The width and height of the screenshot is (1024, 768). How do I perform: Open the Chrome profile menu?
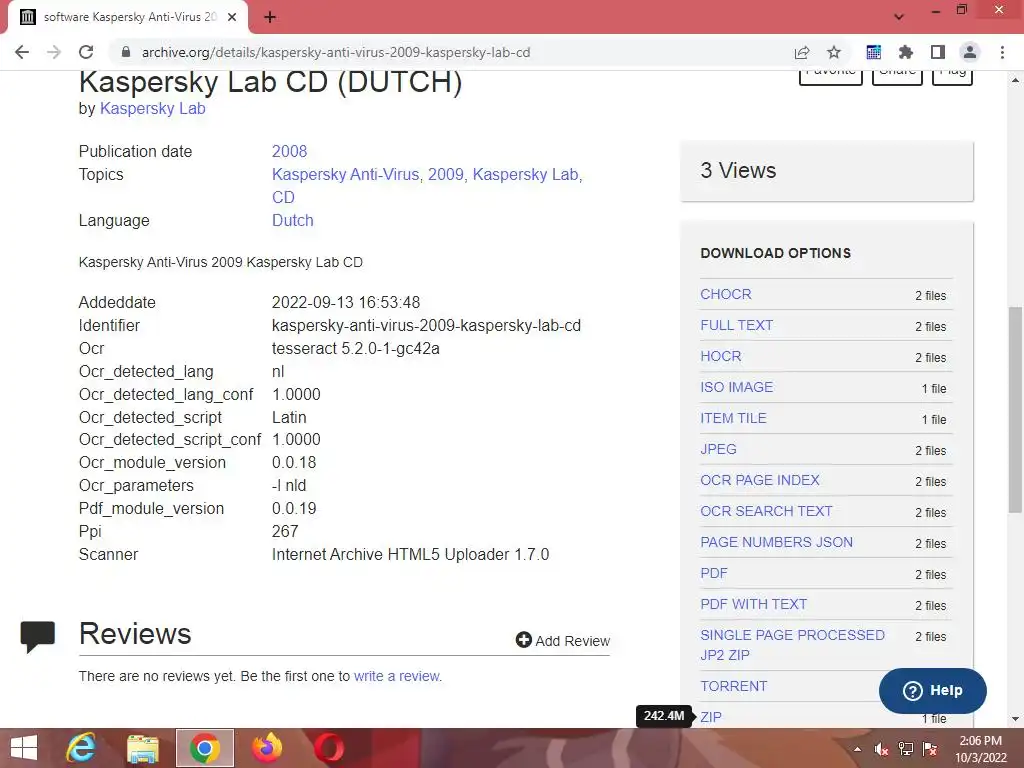pos(970,52)
